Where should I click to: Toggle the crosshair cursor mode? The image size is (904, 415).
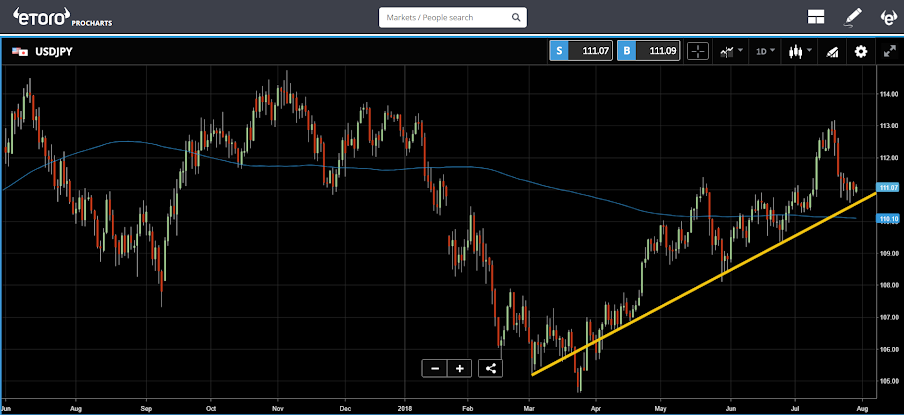pyautogui.click(x=698, y=51)
